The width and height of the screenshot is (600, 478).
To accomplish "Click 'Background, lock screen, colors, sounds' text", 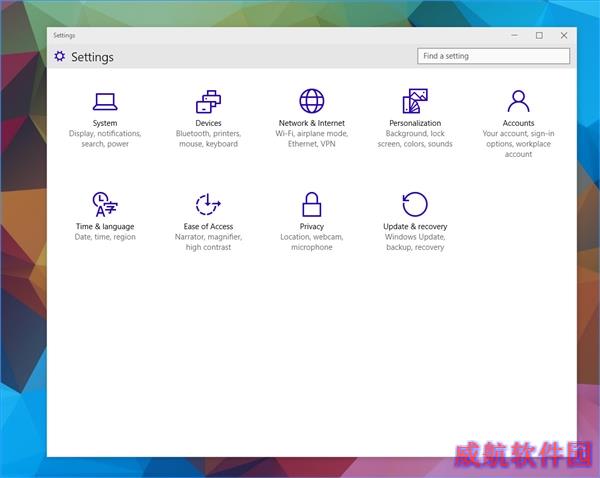I will [415, 139].
